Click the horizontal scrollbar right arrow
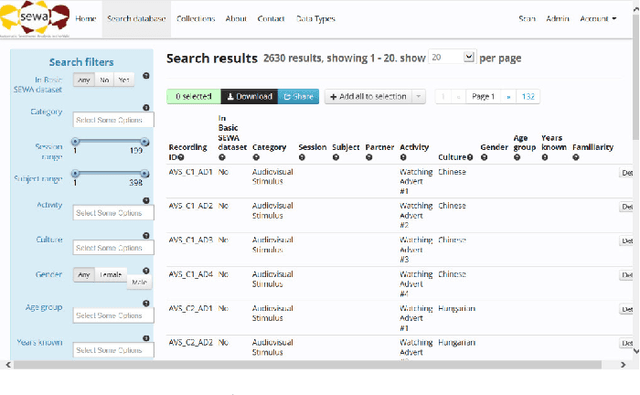The image size is (640, 395). coord(623,364)
